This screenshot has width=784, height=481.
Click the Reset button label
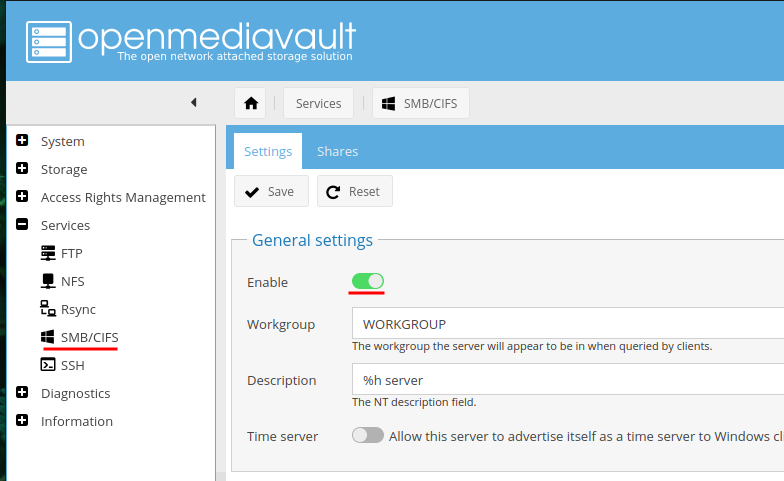click(x=364, y=192)
